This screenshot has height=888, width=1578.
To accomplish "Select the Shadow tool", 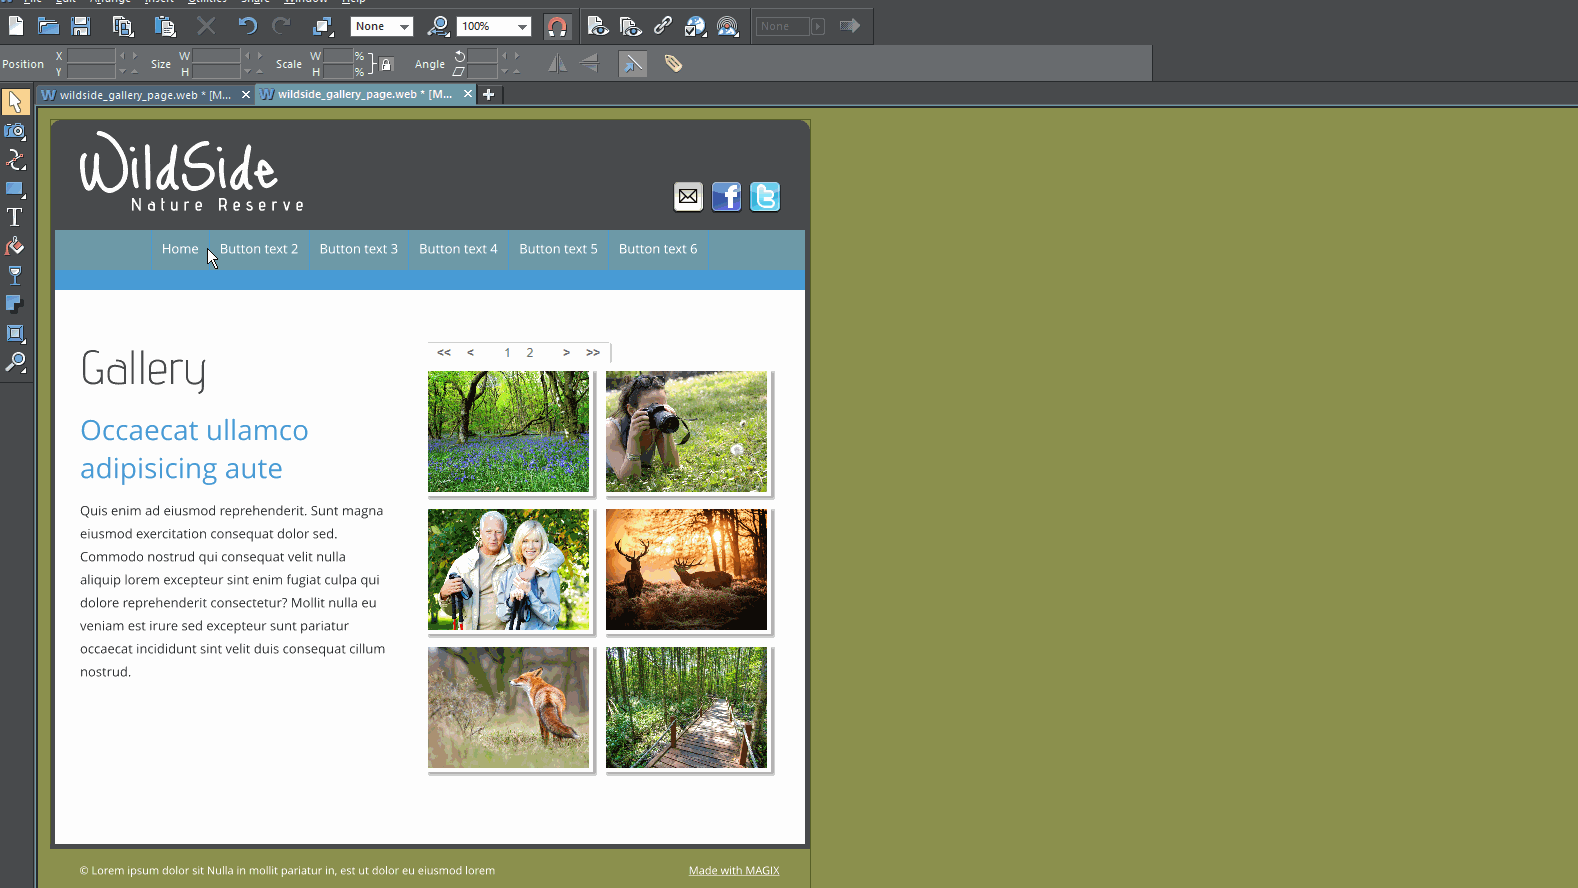I will pos(15,304).
